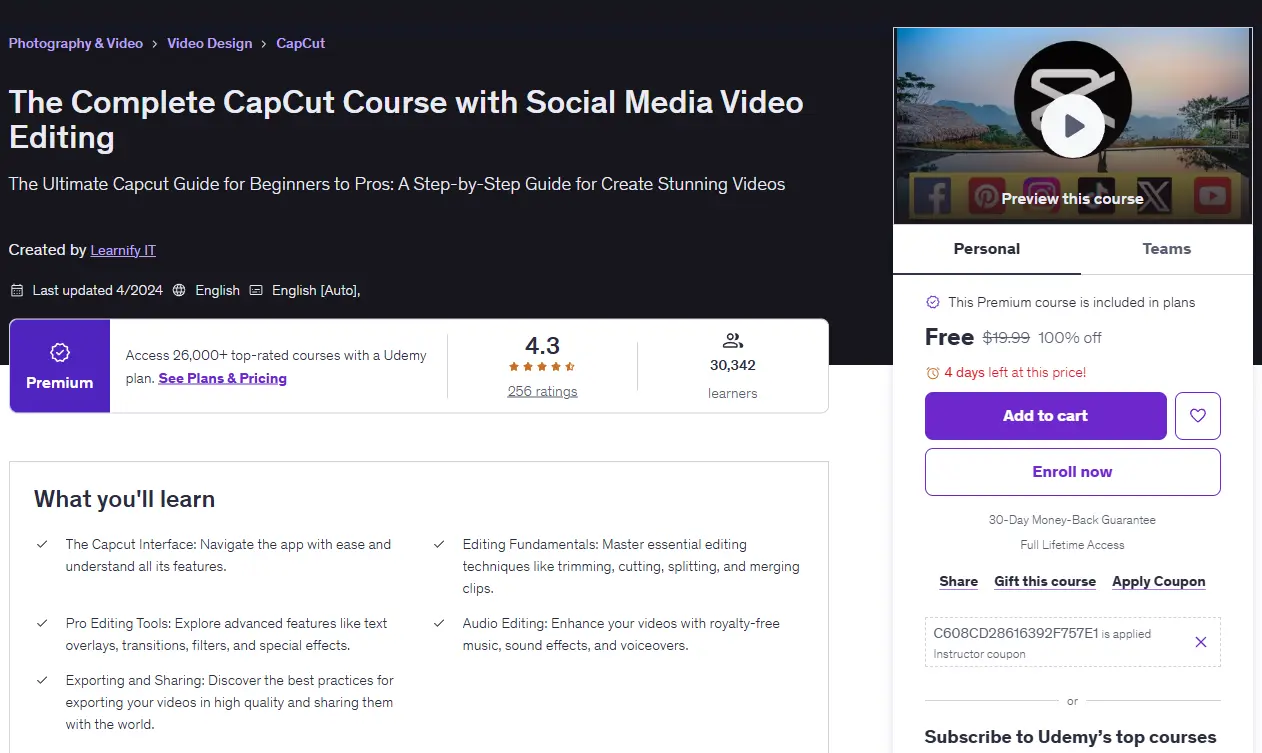Click 30-Day Money-Back Guarantee text
Viewport: 1262px width, 753px height.
click(x=1072, y=520)
